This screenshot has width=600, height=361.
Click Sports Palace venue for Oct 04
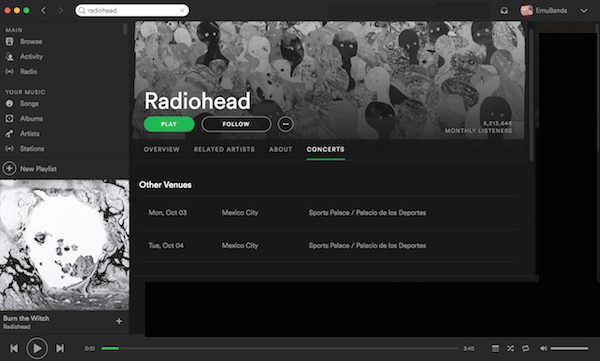tap(367, 245)
